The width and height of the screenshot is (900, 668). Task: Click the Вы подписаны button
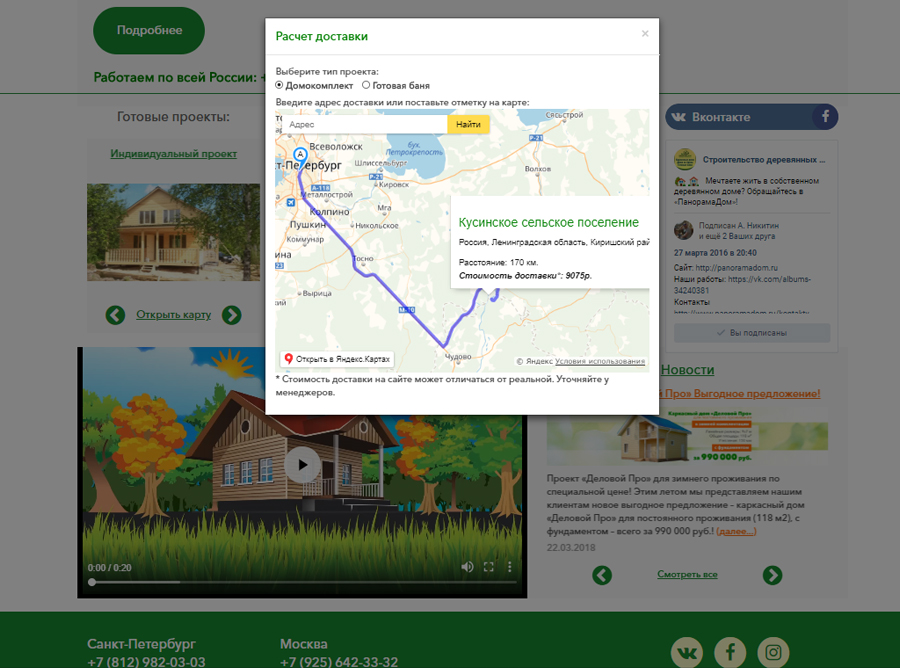[x=752, y=333]
